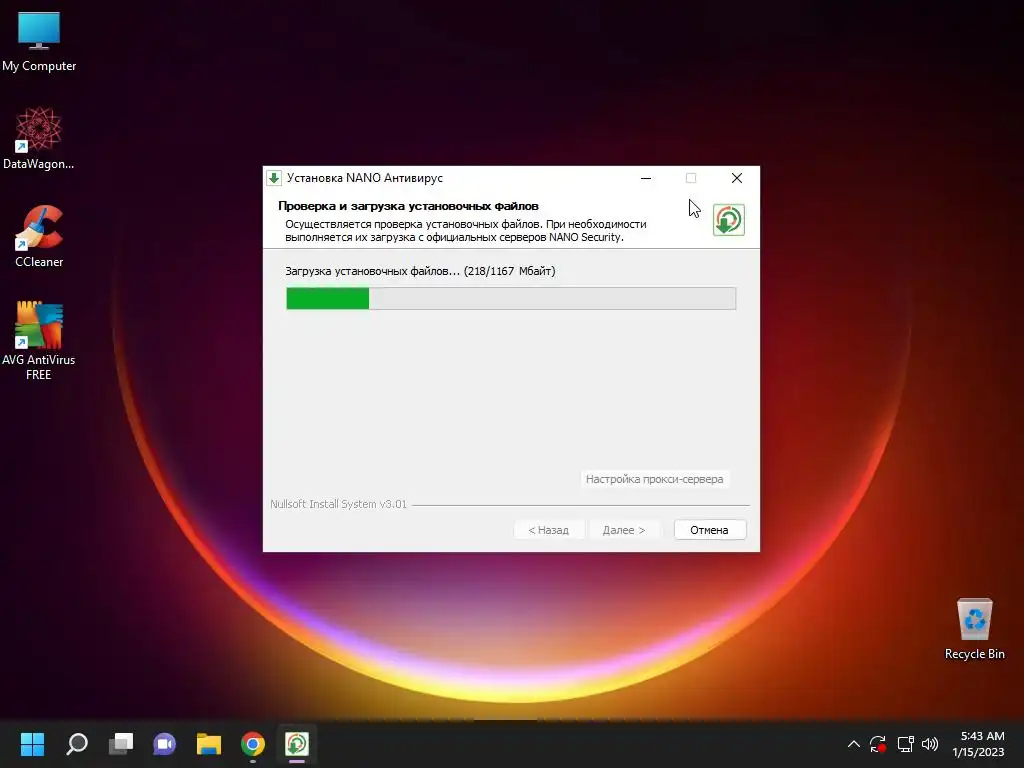Image resolution: width=1024 pixels, height=768 pixels.
Task: Click the Отмена button
Action: pos(709,530)
